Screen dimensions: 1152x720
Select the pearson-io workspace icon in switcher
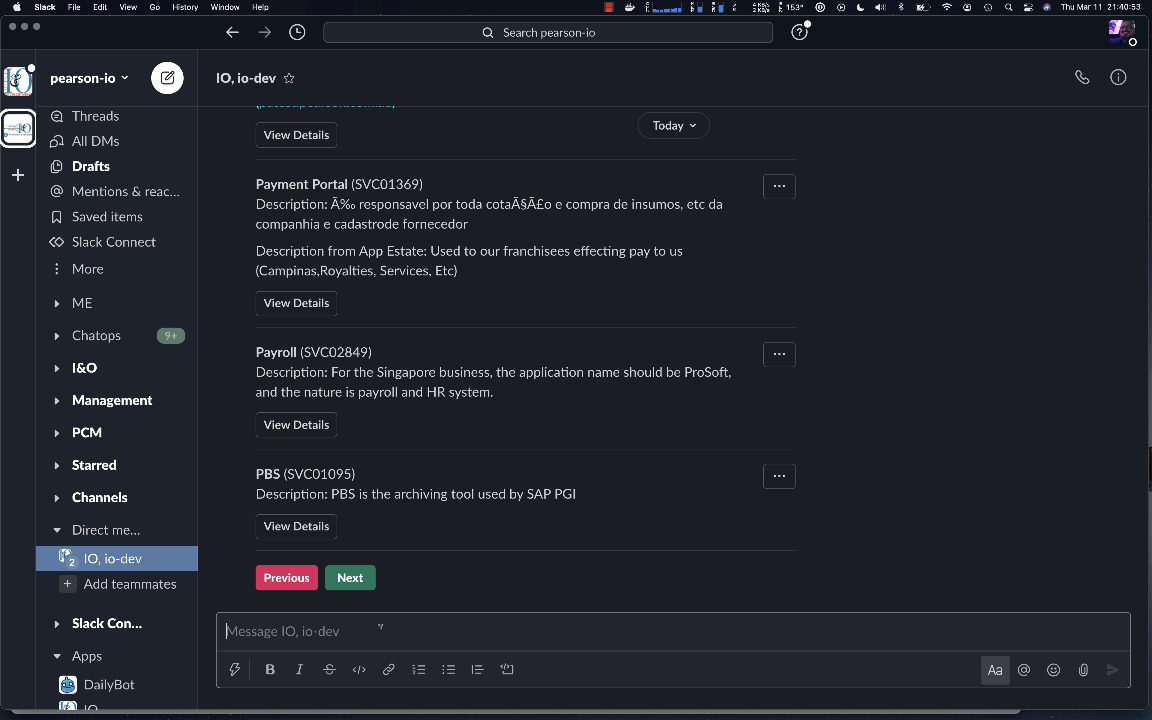pyautogui.click(x=18, y=129)
